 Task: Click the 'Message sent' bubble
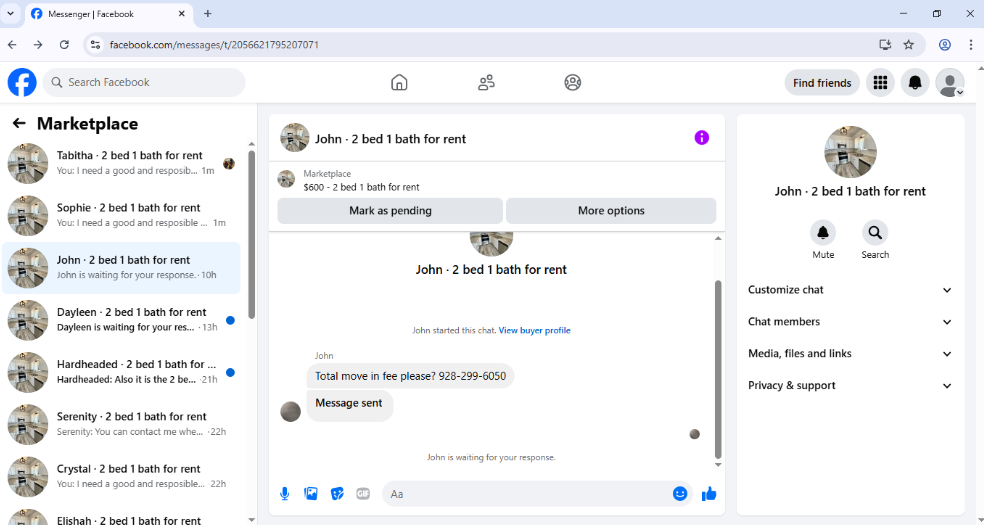pos(350,405)
